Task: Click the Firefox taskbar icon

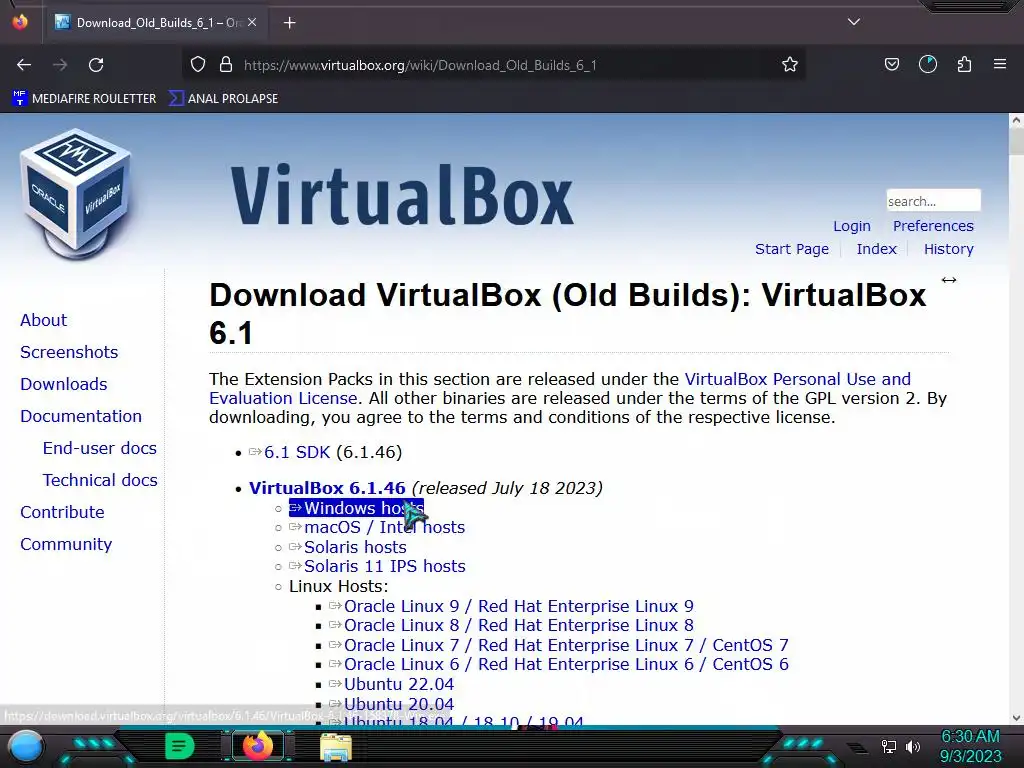Action: (x=257, y=746)
